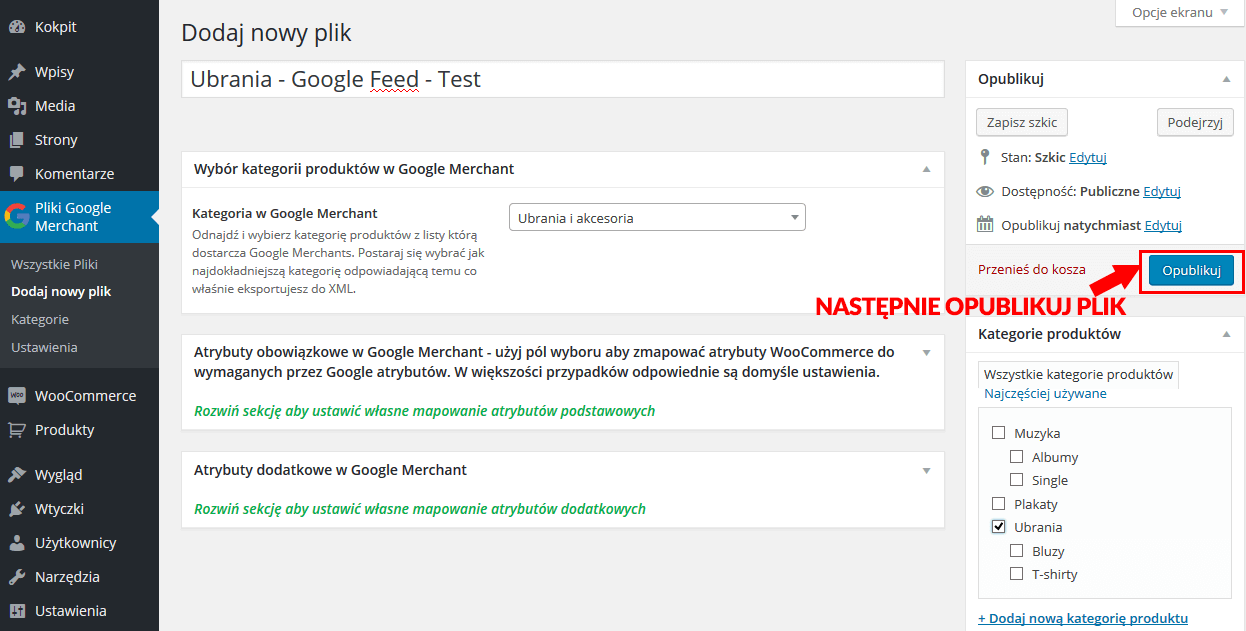Tick the T-shirty checkbox

pos(1016,574)
